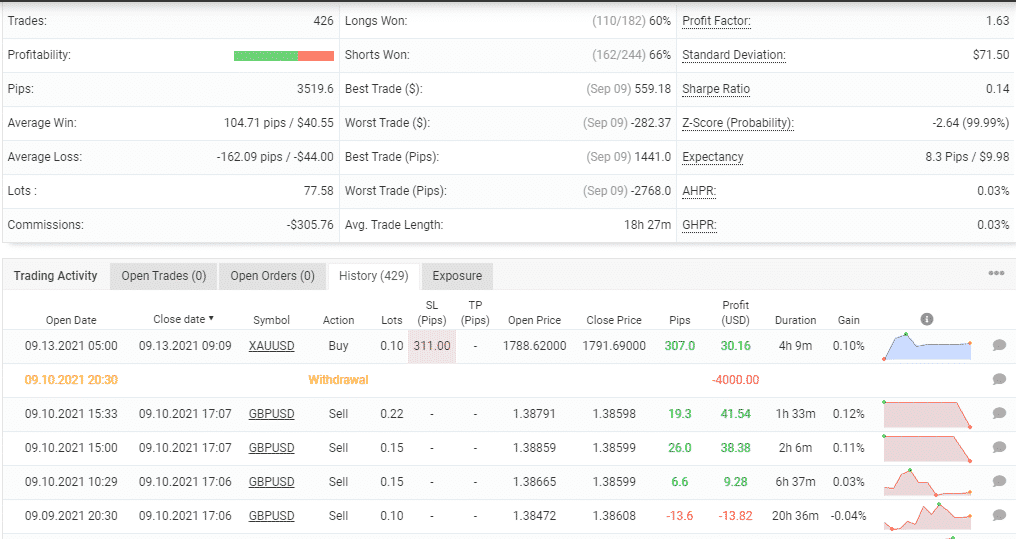The width and height of the screenshot is (1016, 539).
Task: Click the info icon above trade charts
Action: 927,319
